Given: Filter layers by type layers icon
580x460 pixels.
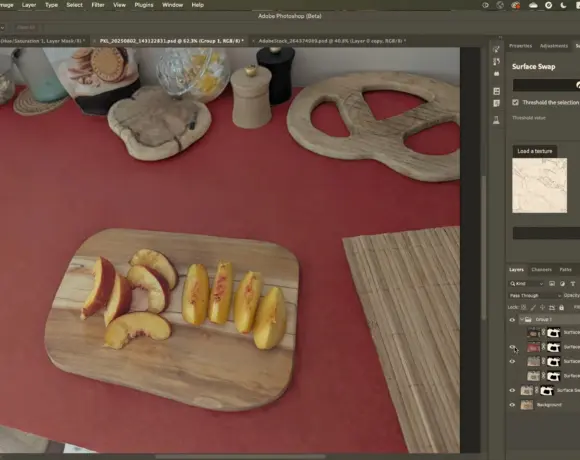Looking at the screenshot, I should click(x=573, y=284).
